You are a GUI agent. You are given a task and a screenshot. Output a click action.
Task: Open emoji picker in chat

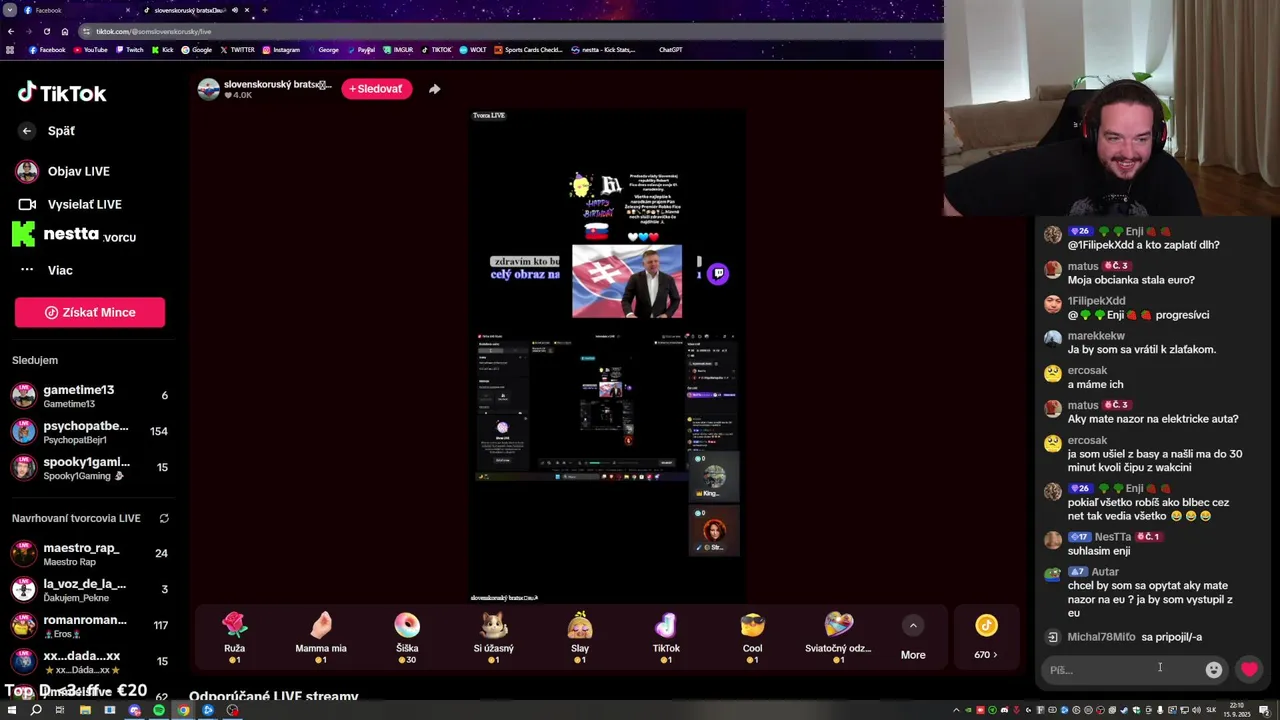[x=1213, y=670]
